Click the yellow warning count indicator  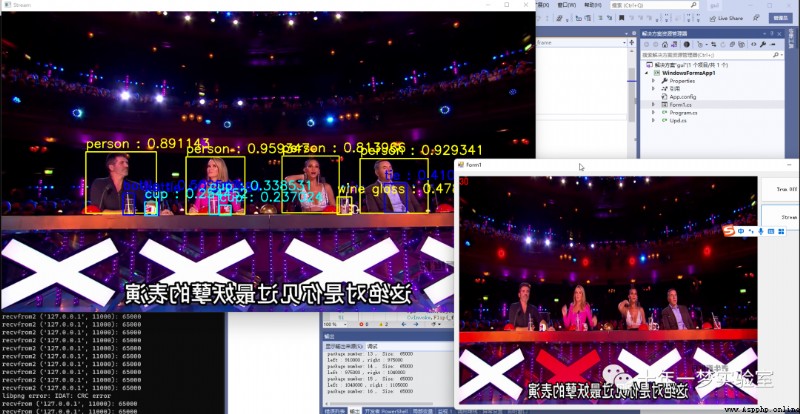tap(384, 324)
